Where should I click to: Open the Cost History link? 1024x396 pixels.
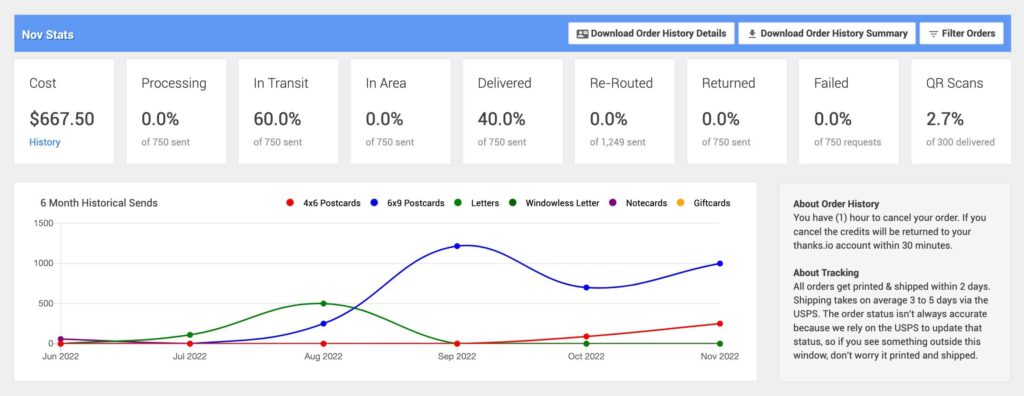click(x=45, y=142)
